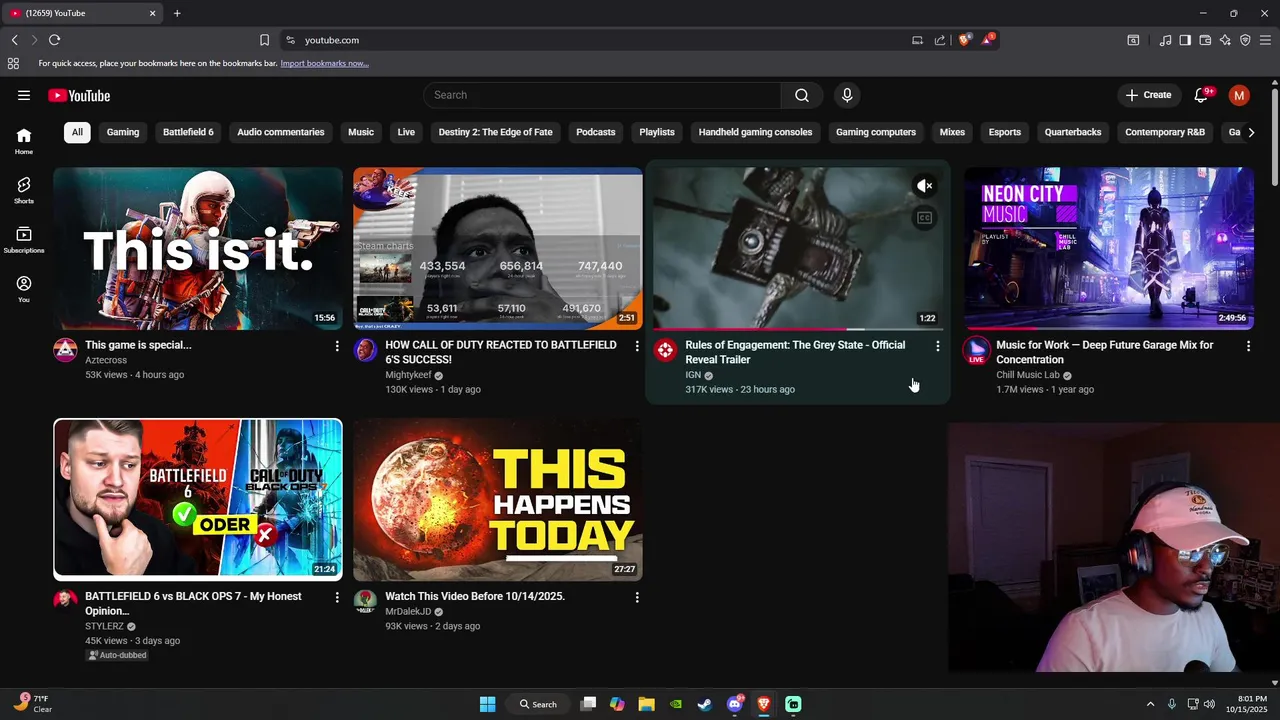The width and height of the screenshot is (1280, 720).
Task: Toggle captions on the Grey State preview
Action: click(925, 218)
